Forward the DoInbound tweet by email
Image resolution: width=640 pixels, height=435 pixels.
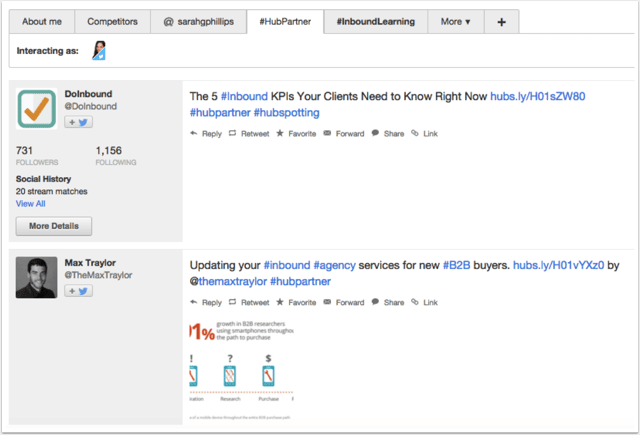[x=344, y=133]
